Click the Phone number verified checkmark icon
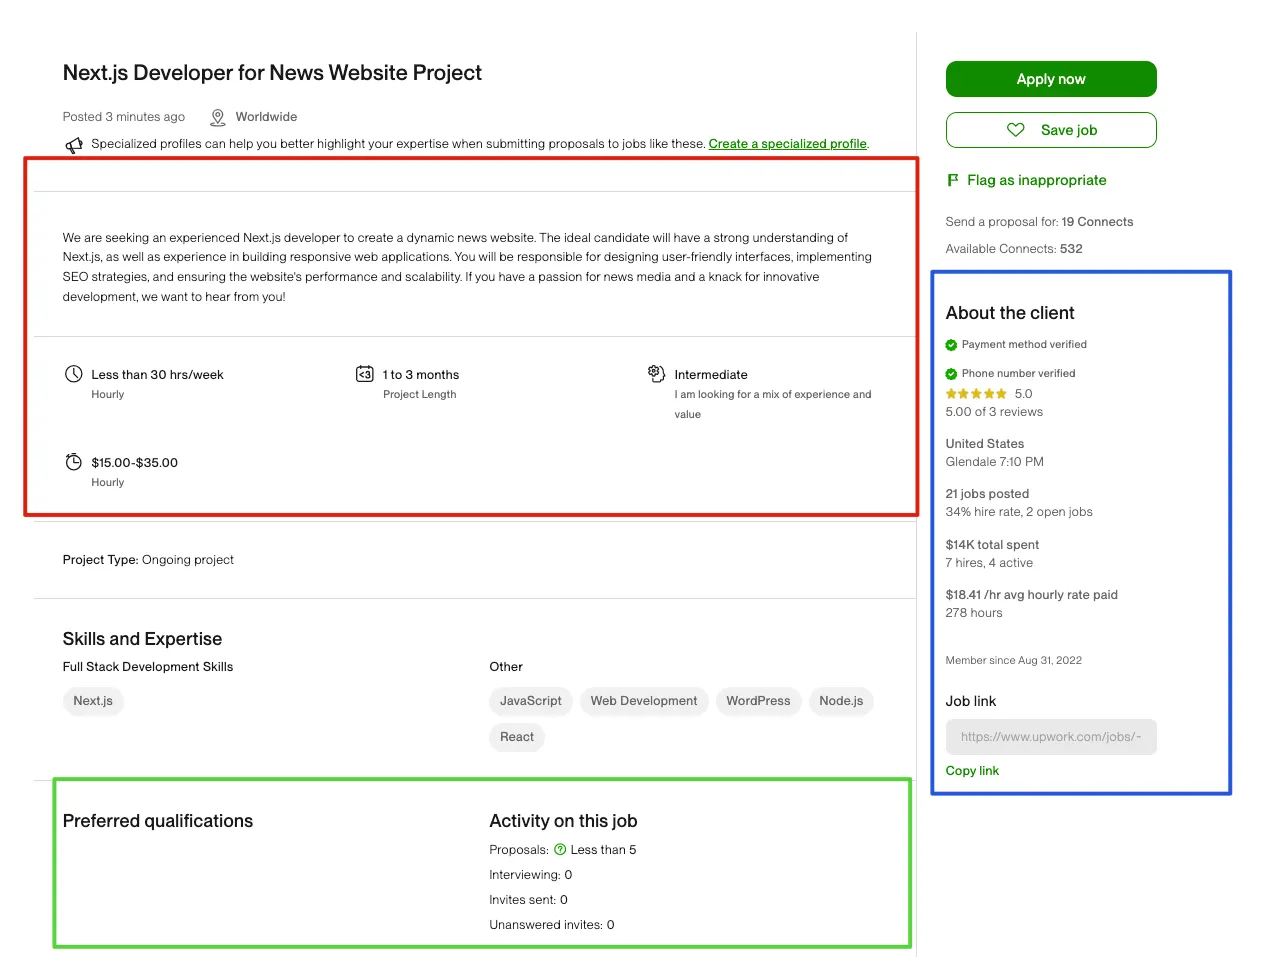 (951, 373)
